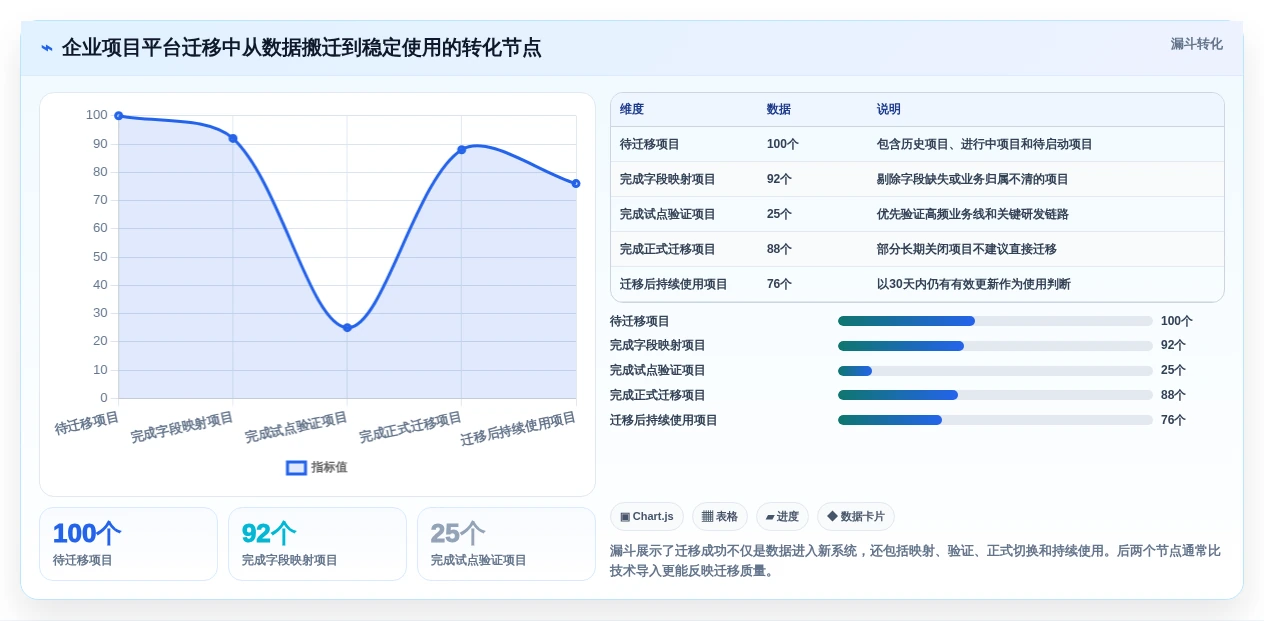Click the 指标值 legend color box
The image size is (1264, 621).
coord(296,467)
